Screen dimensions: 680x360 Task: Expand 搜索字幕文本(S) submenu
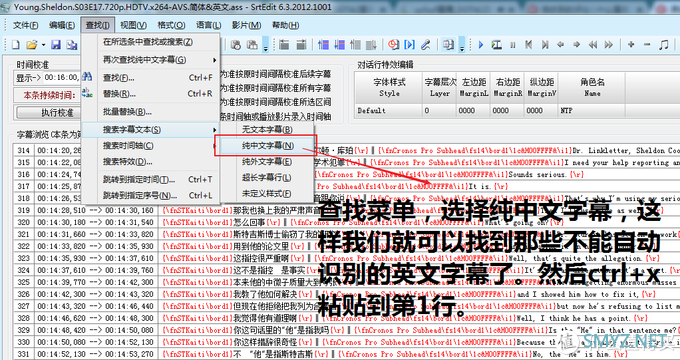click(151, 130)
